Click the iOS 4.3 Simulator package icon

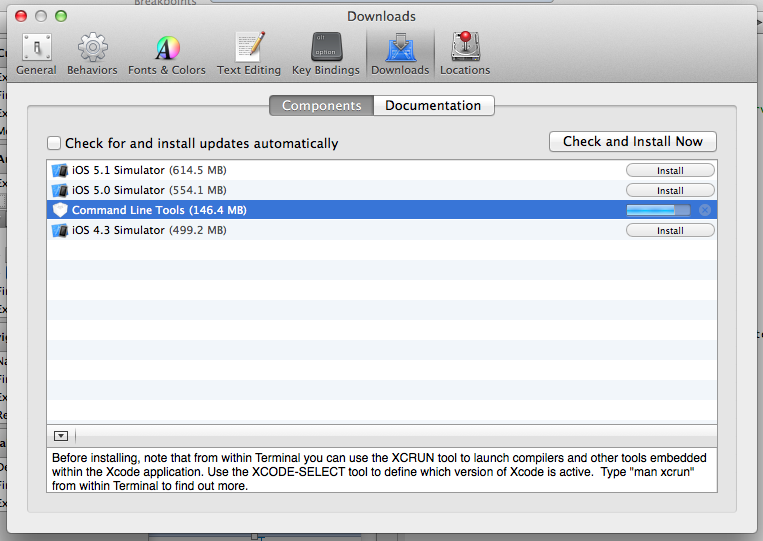60,230
